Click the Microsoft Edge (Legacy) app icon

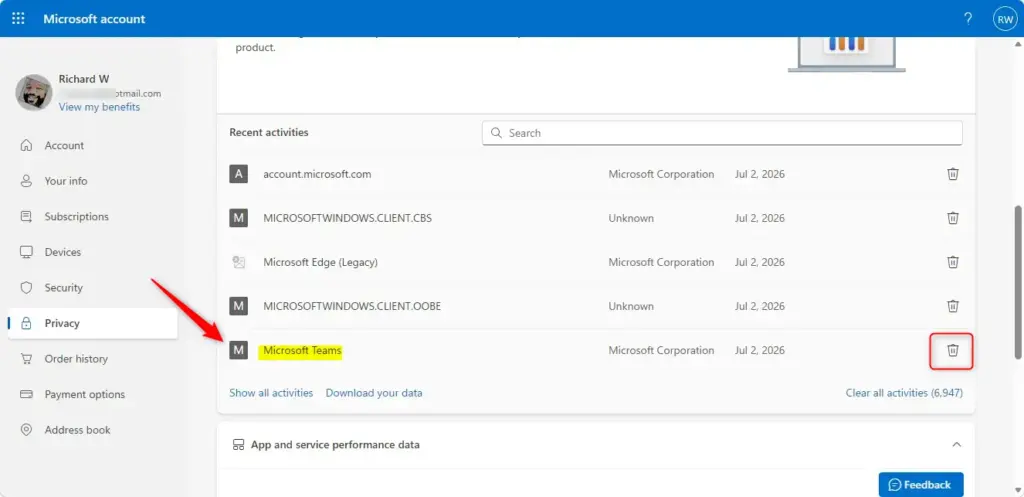point(238,262)
